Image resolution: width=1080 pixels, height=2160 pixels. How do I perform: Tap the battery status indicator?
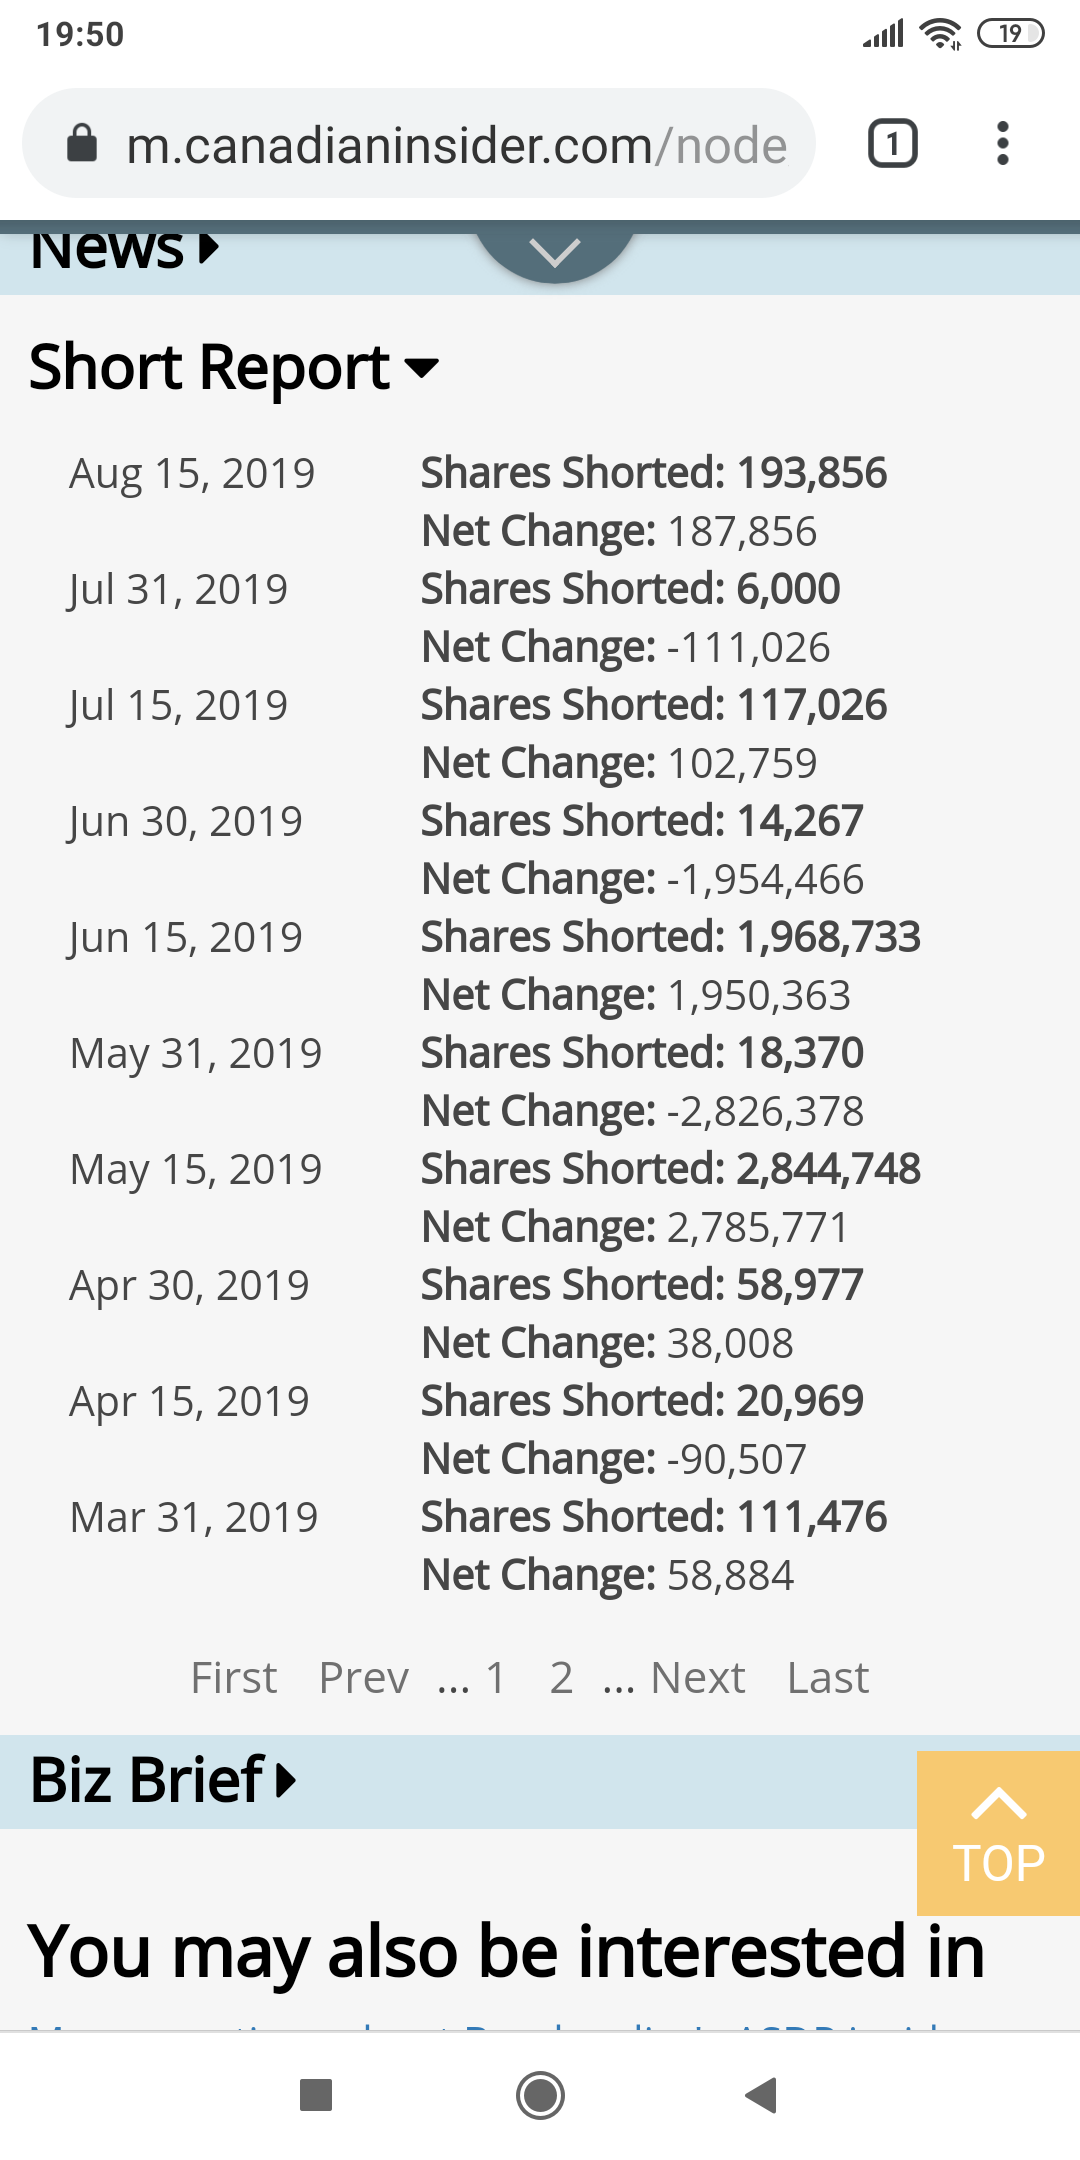click(1010, 34)
